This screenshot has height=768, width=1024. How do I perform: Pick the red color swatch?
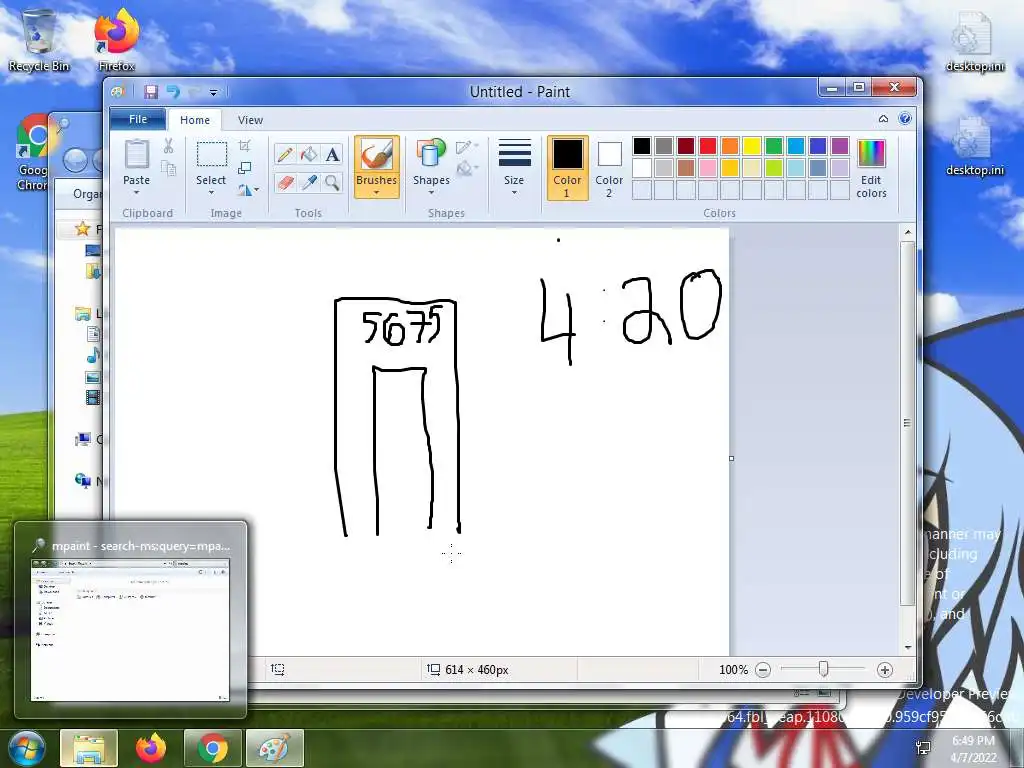[708, 146]
